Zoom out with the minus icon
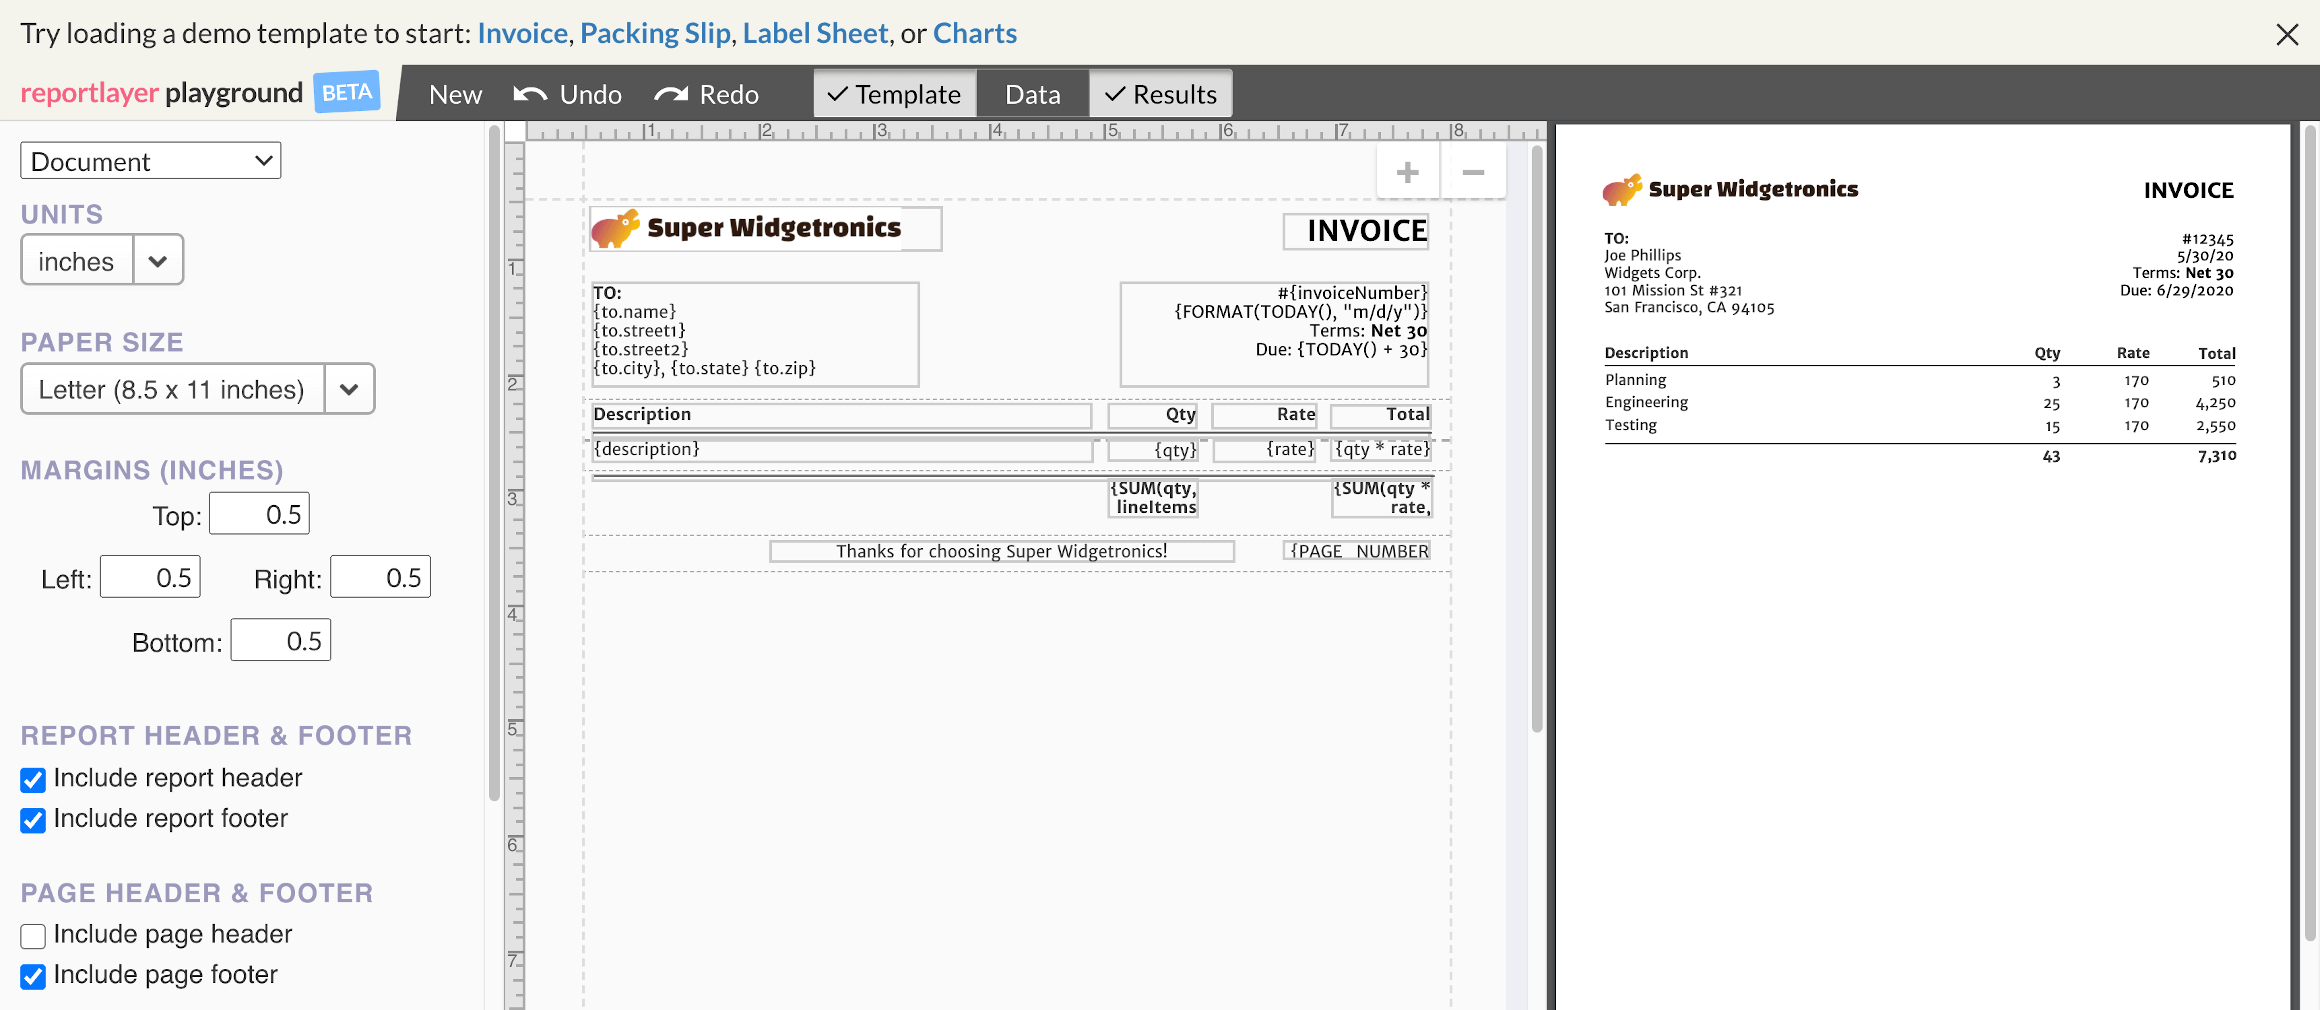This screenshot has height=1010, width=2320. [1473, 172]
